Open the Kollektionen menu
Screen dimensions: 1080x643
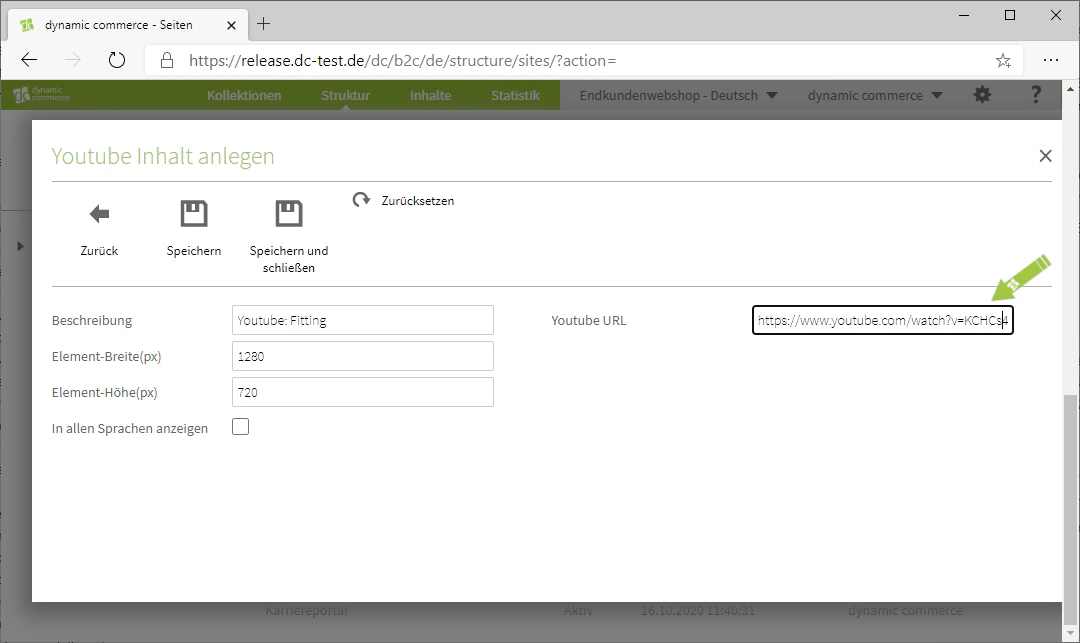244,96
